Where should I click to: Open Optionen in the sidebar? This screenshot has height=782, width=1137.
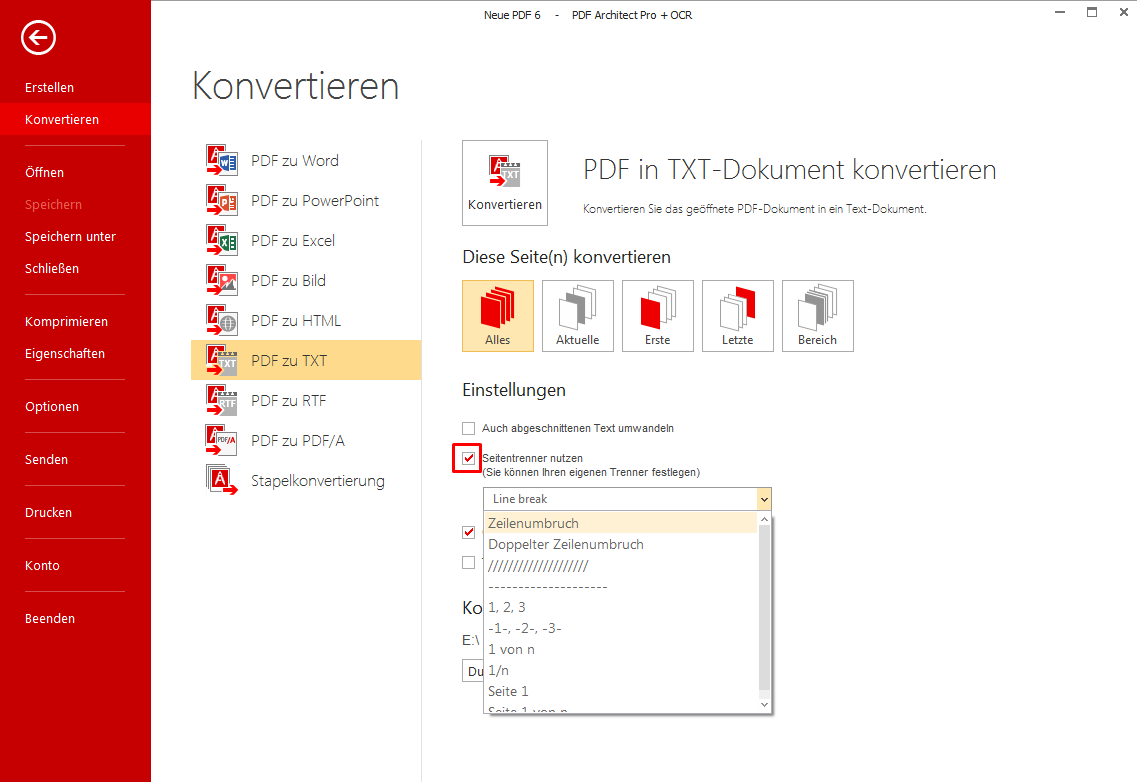pyautogui.click(x=75, y=406)
